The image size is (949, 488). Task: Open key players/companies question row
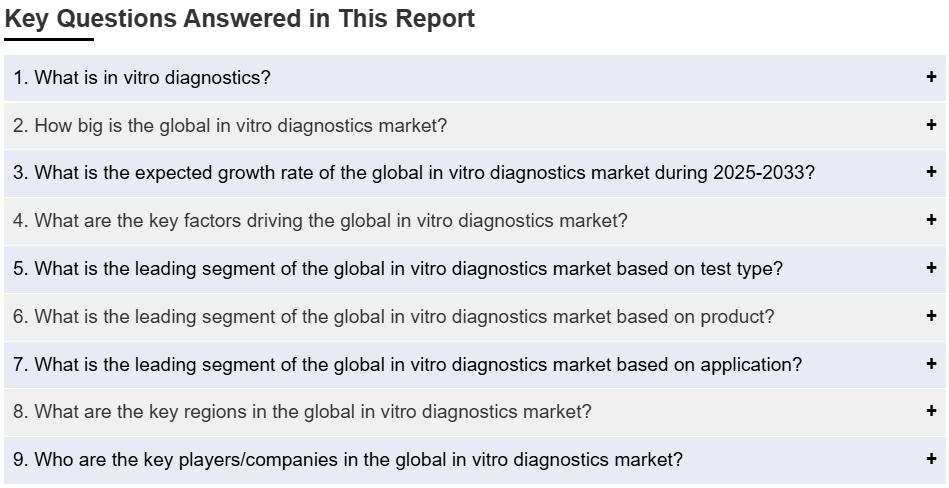click(474, 460)
